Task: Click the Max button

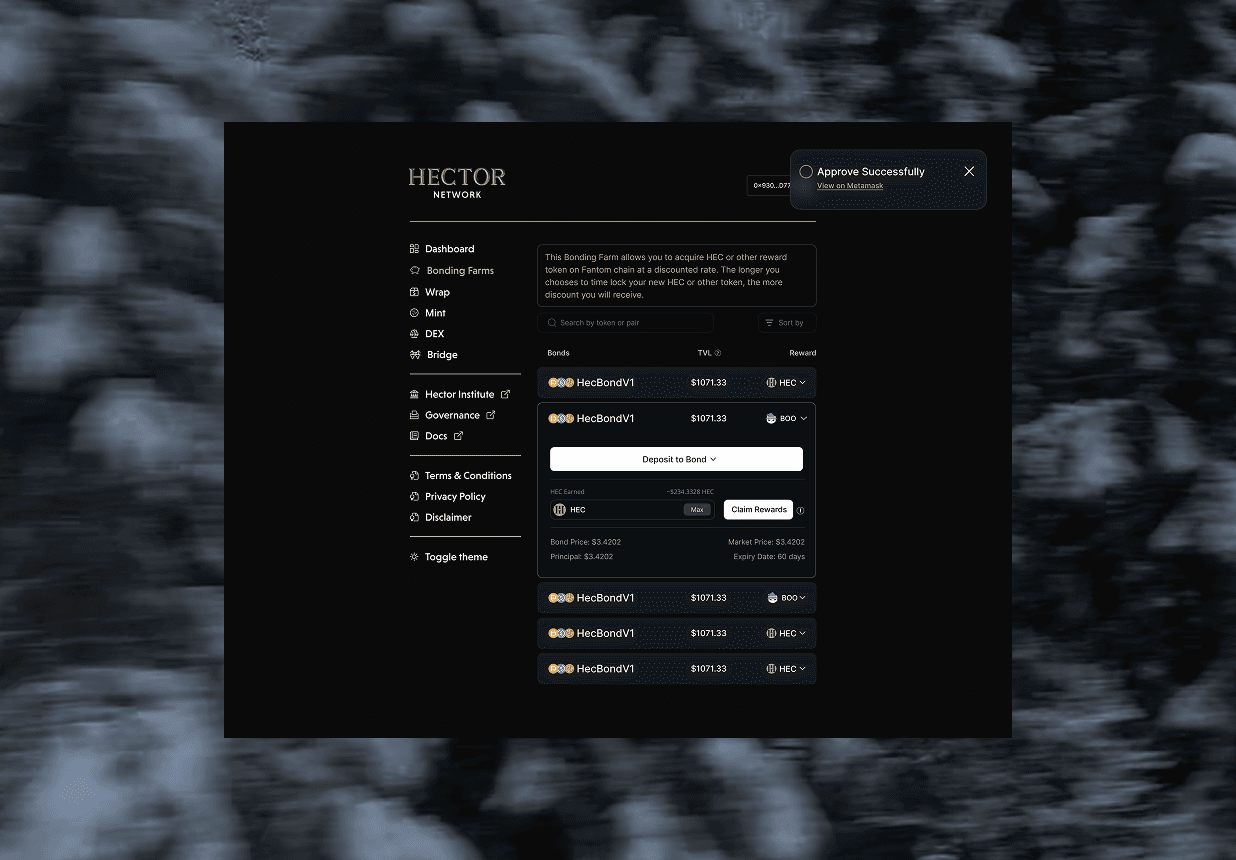Action: tap(697, 510)
